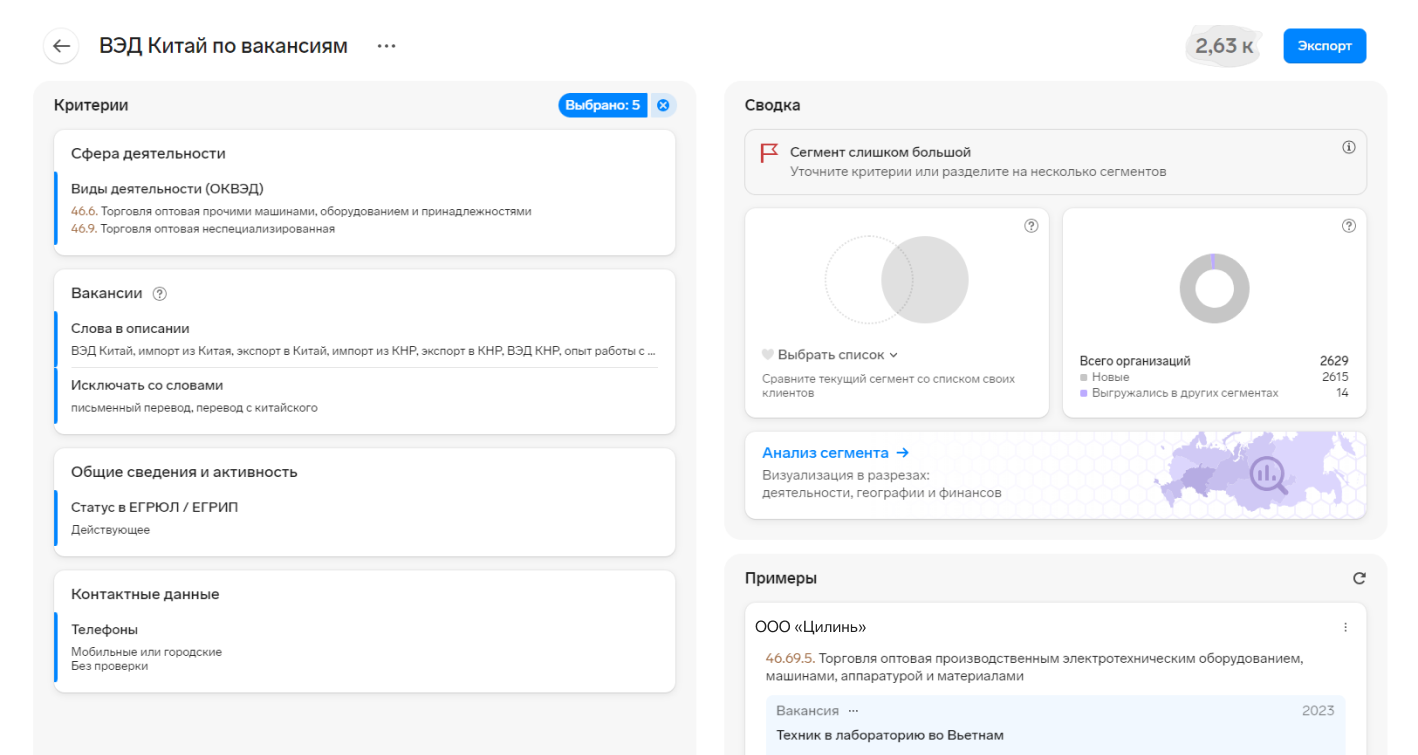Clear selected criteria with the X icon
Screen dimensions: 1418x755
(x=663, y=105)
